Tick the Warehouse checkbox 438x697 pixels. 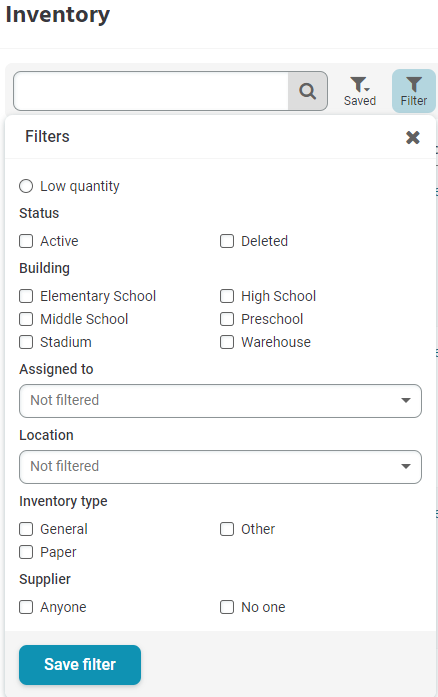pos(227,342)
